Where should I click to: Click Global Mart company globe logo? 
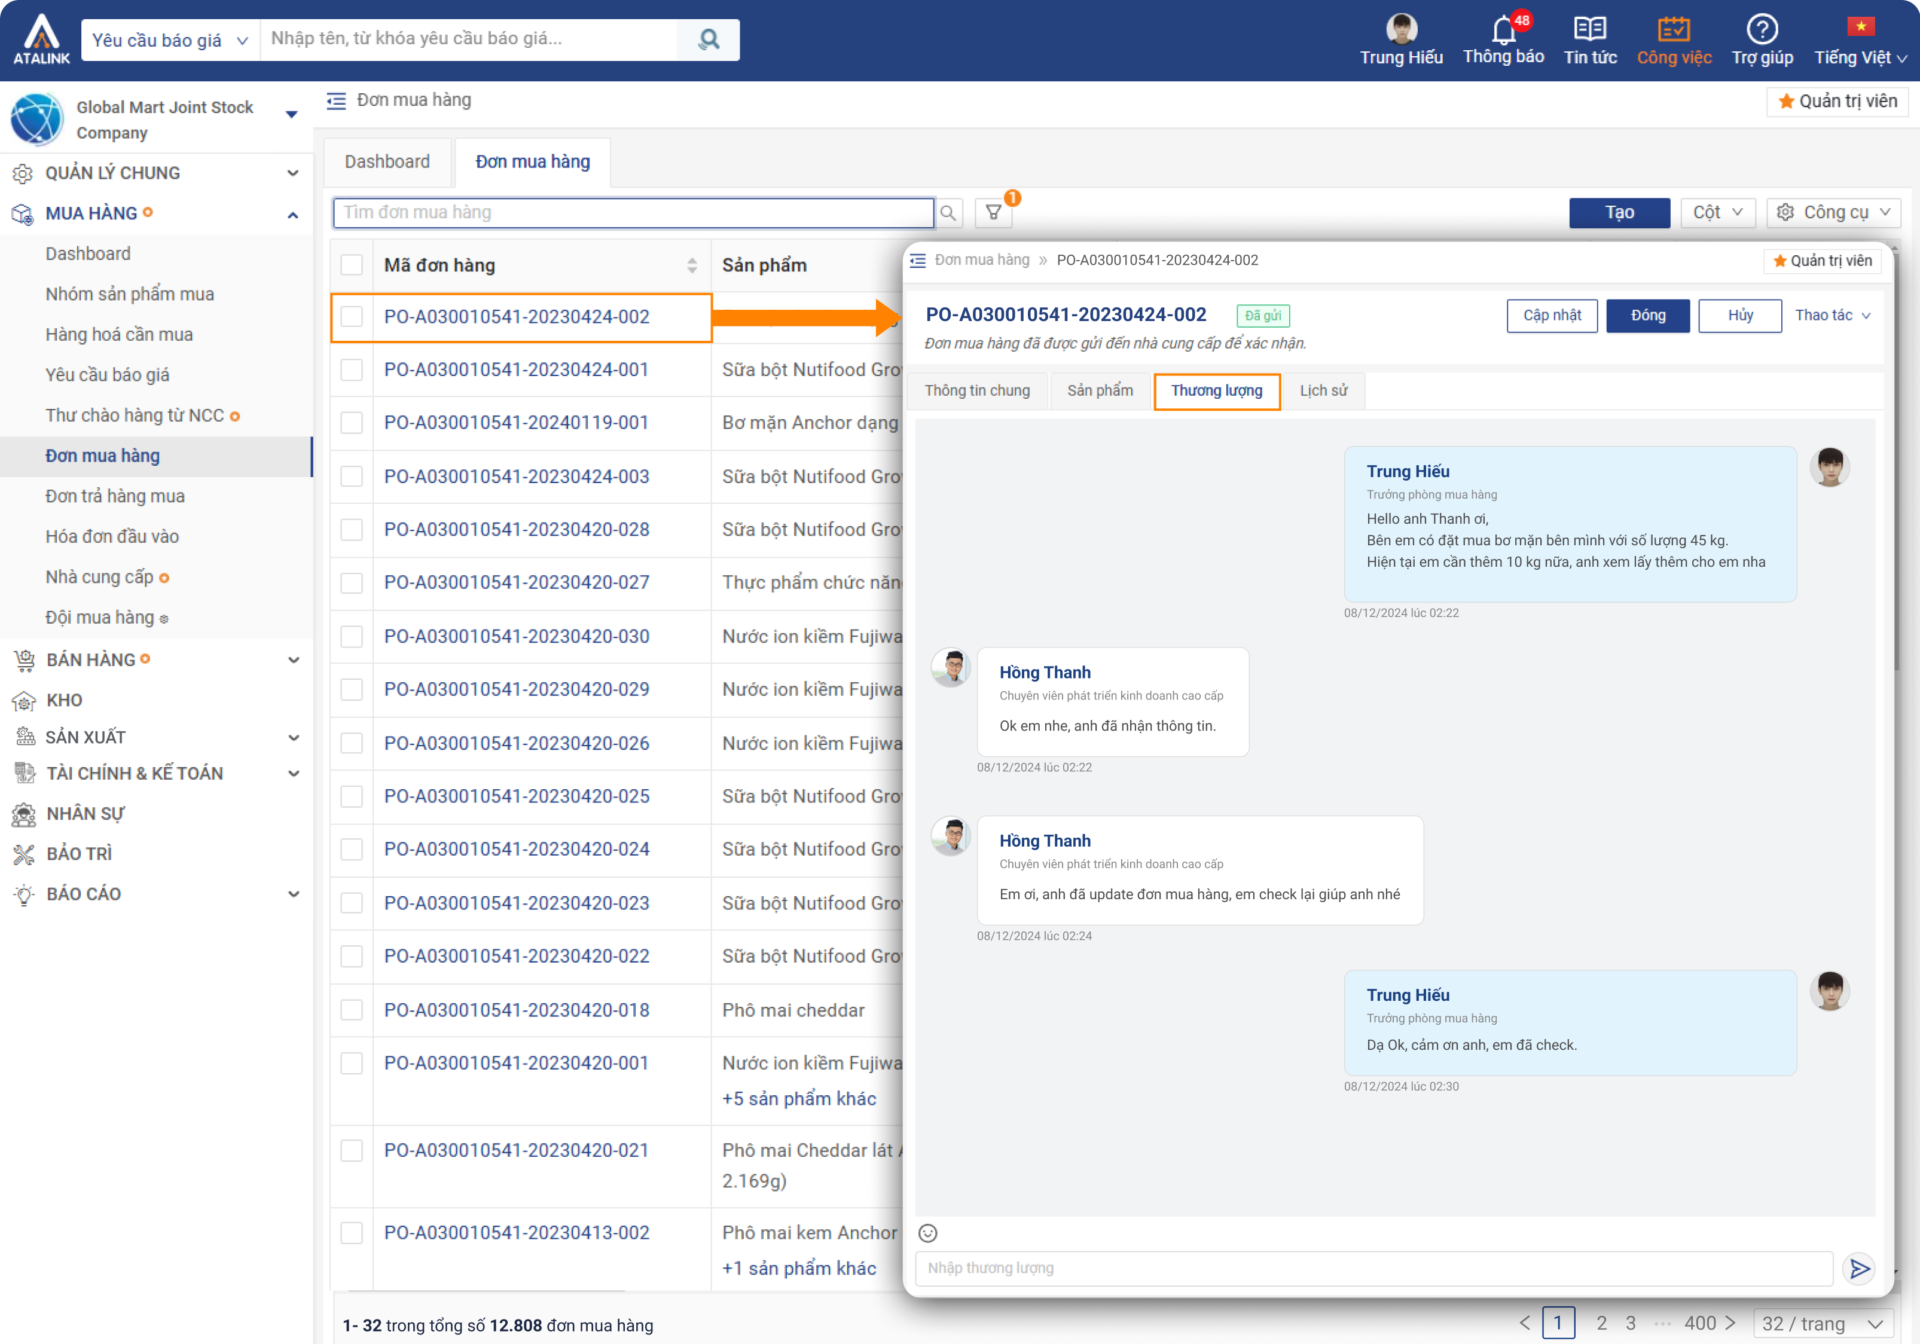coord(37,119)
